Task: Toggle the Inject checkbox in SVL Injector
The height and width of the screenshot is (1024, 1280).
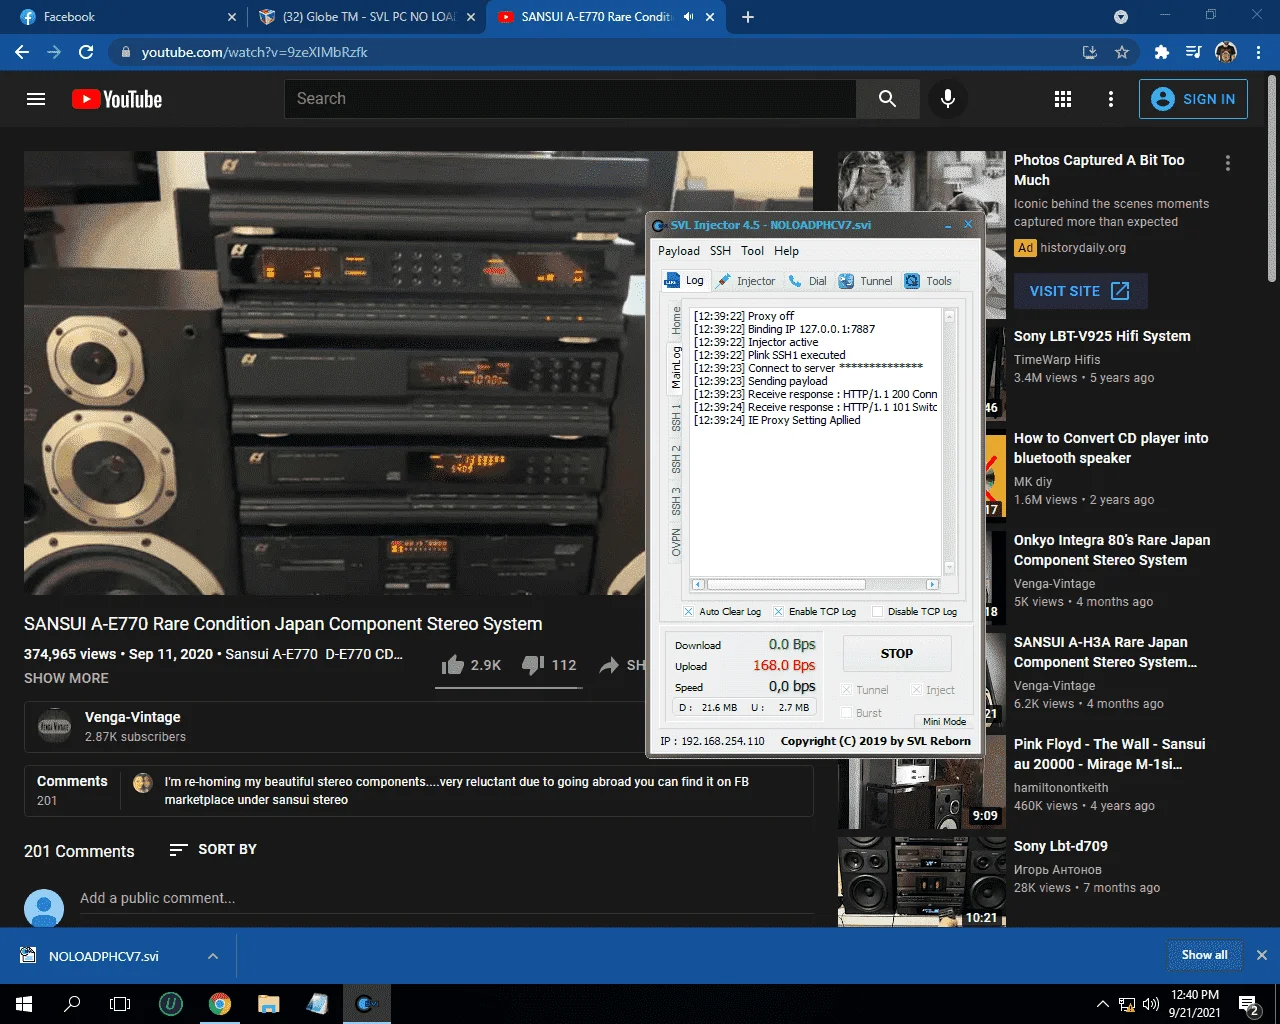Action: click(916, 690)
